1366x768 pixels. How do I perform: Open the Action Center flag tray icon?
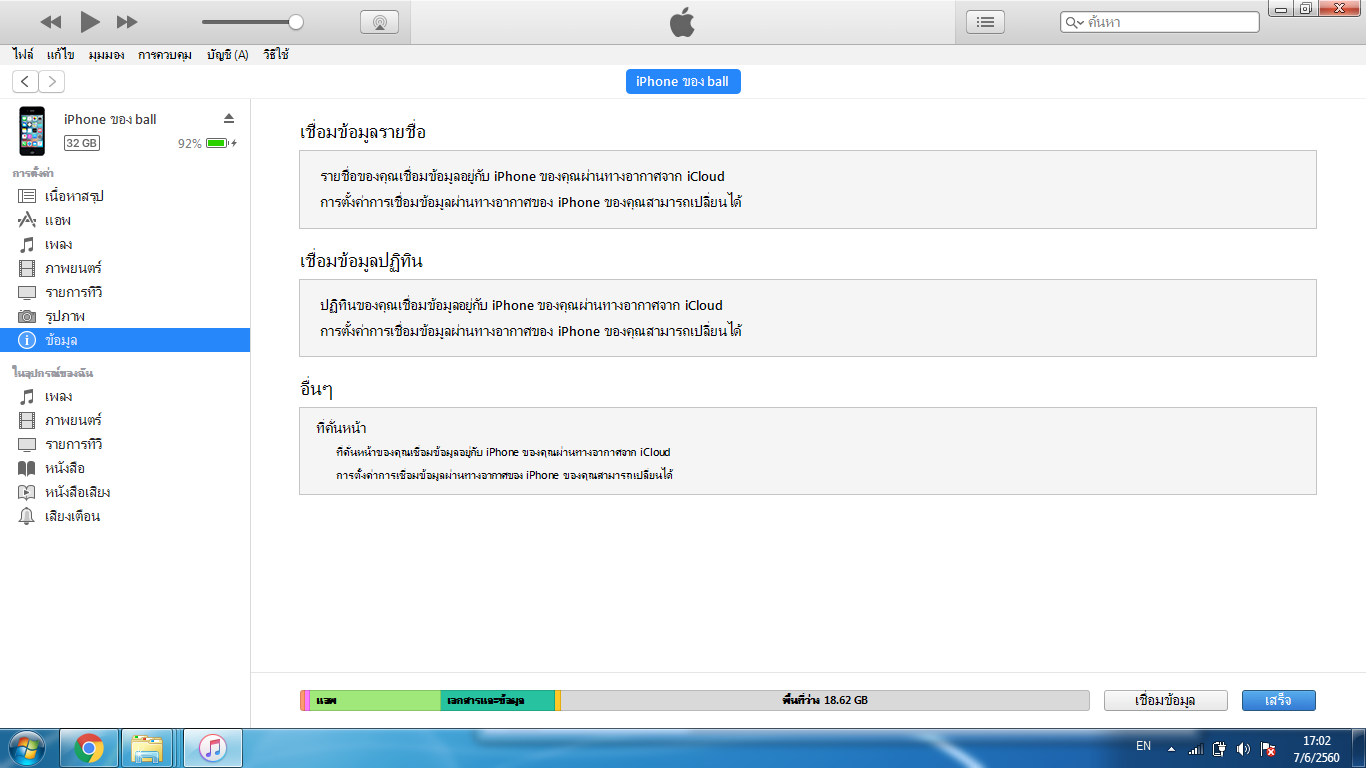coord(1267,749)
